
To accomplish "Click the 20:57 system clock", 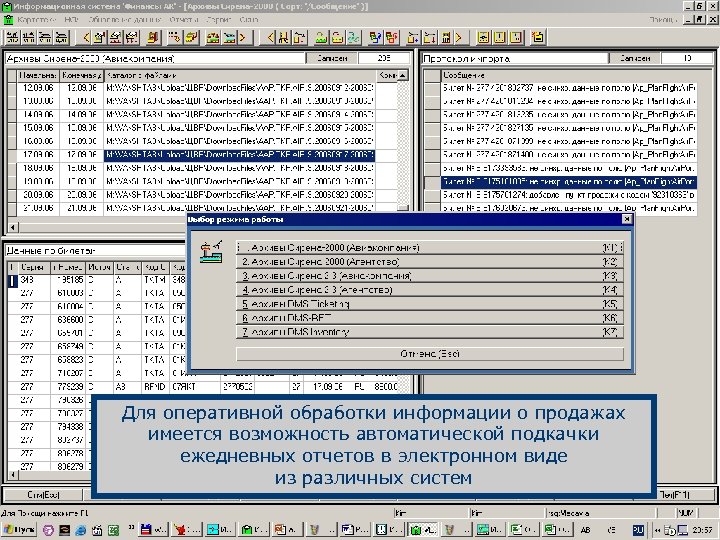I will (703, 530).
